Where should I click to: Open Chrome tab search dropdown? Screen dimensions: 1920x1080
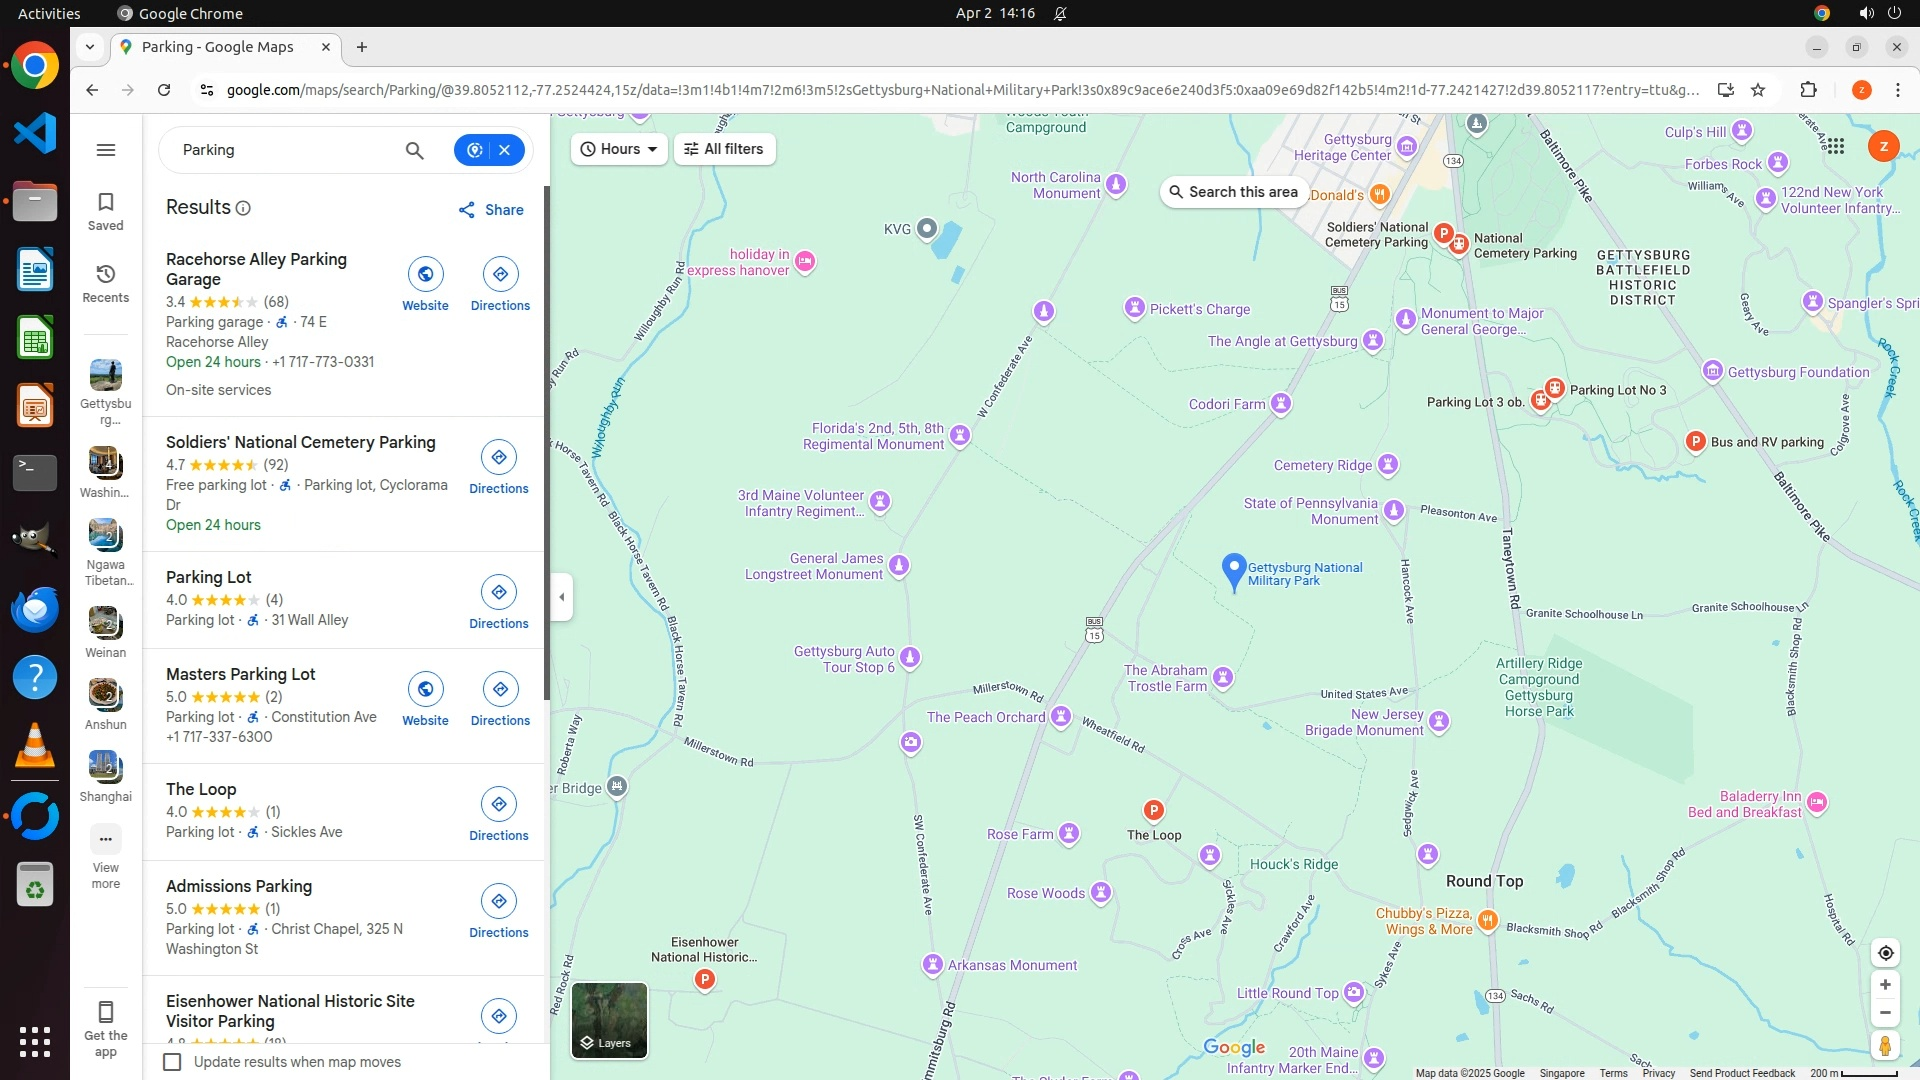coord(90,47)
